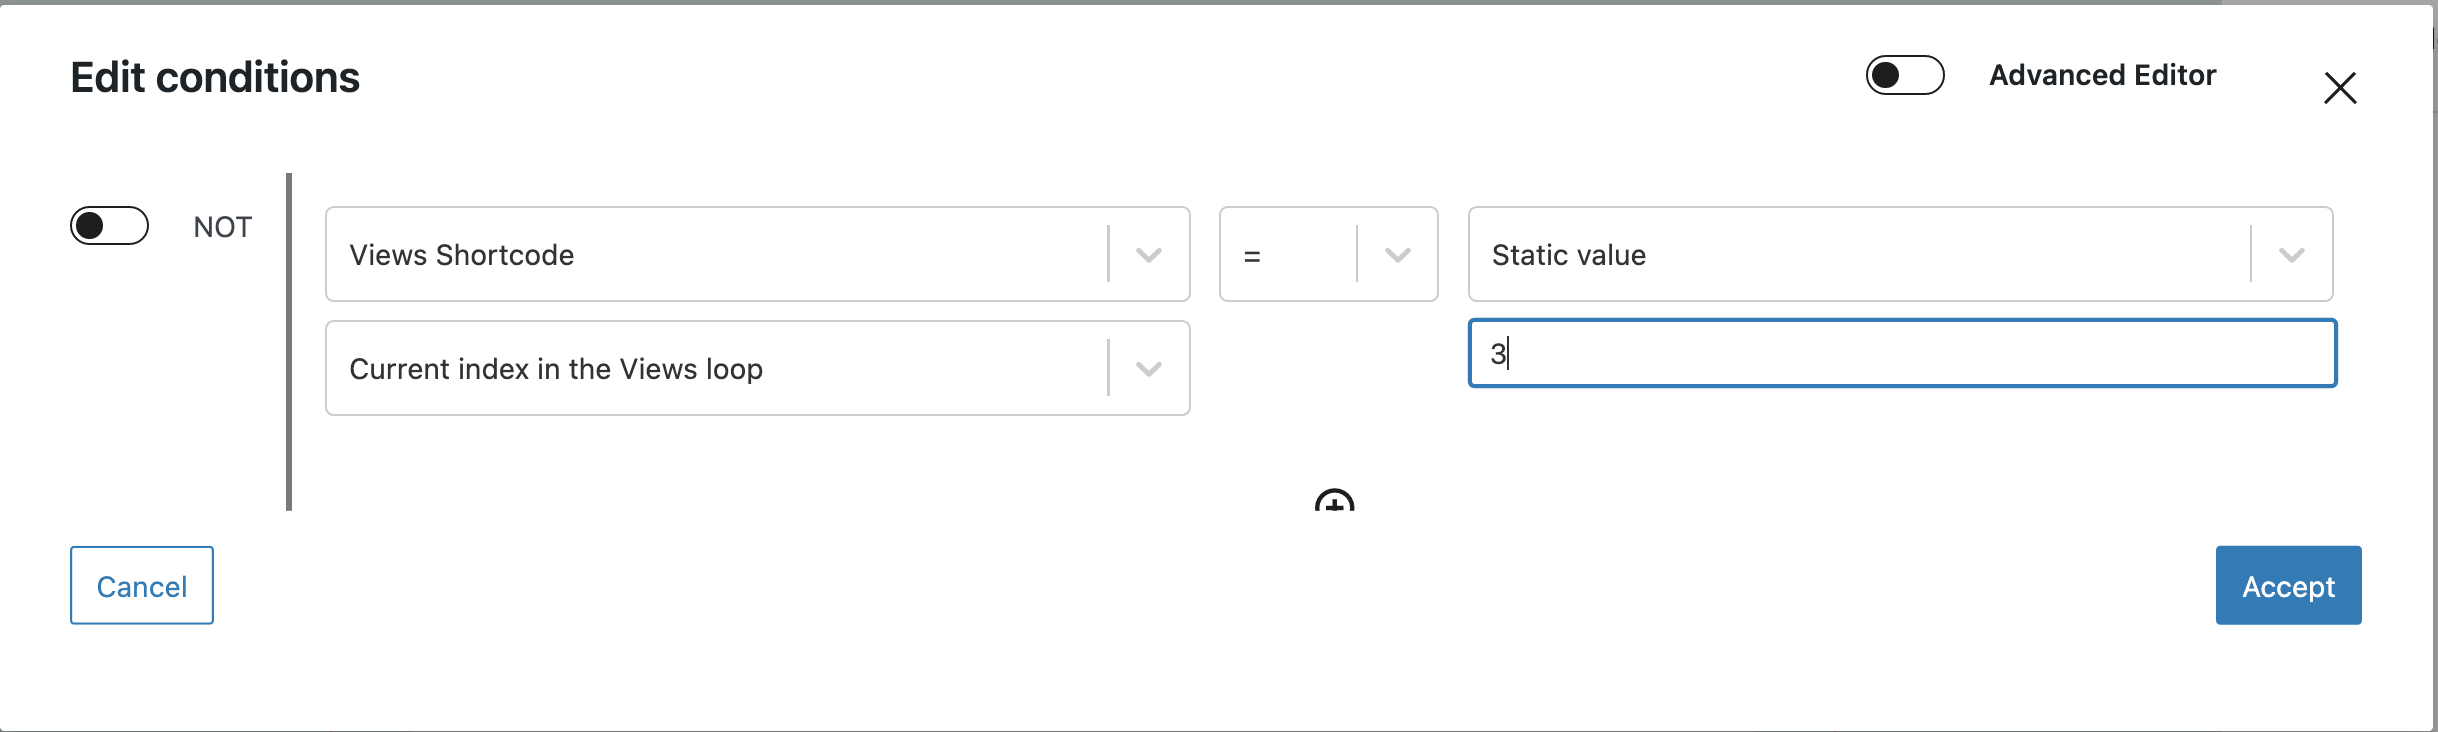Click the NOT label text
This screenshot has height=732, width=2438.
pos(222,227)
